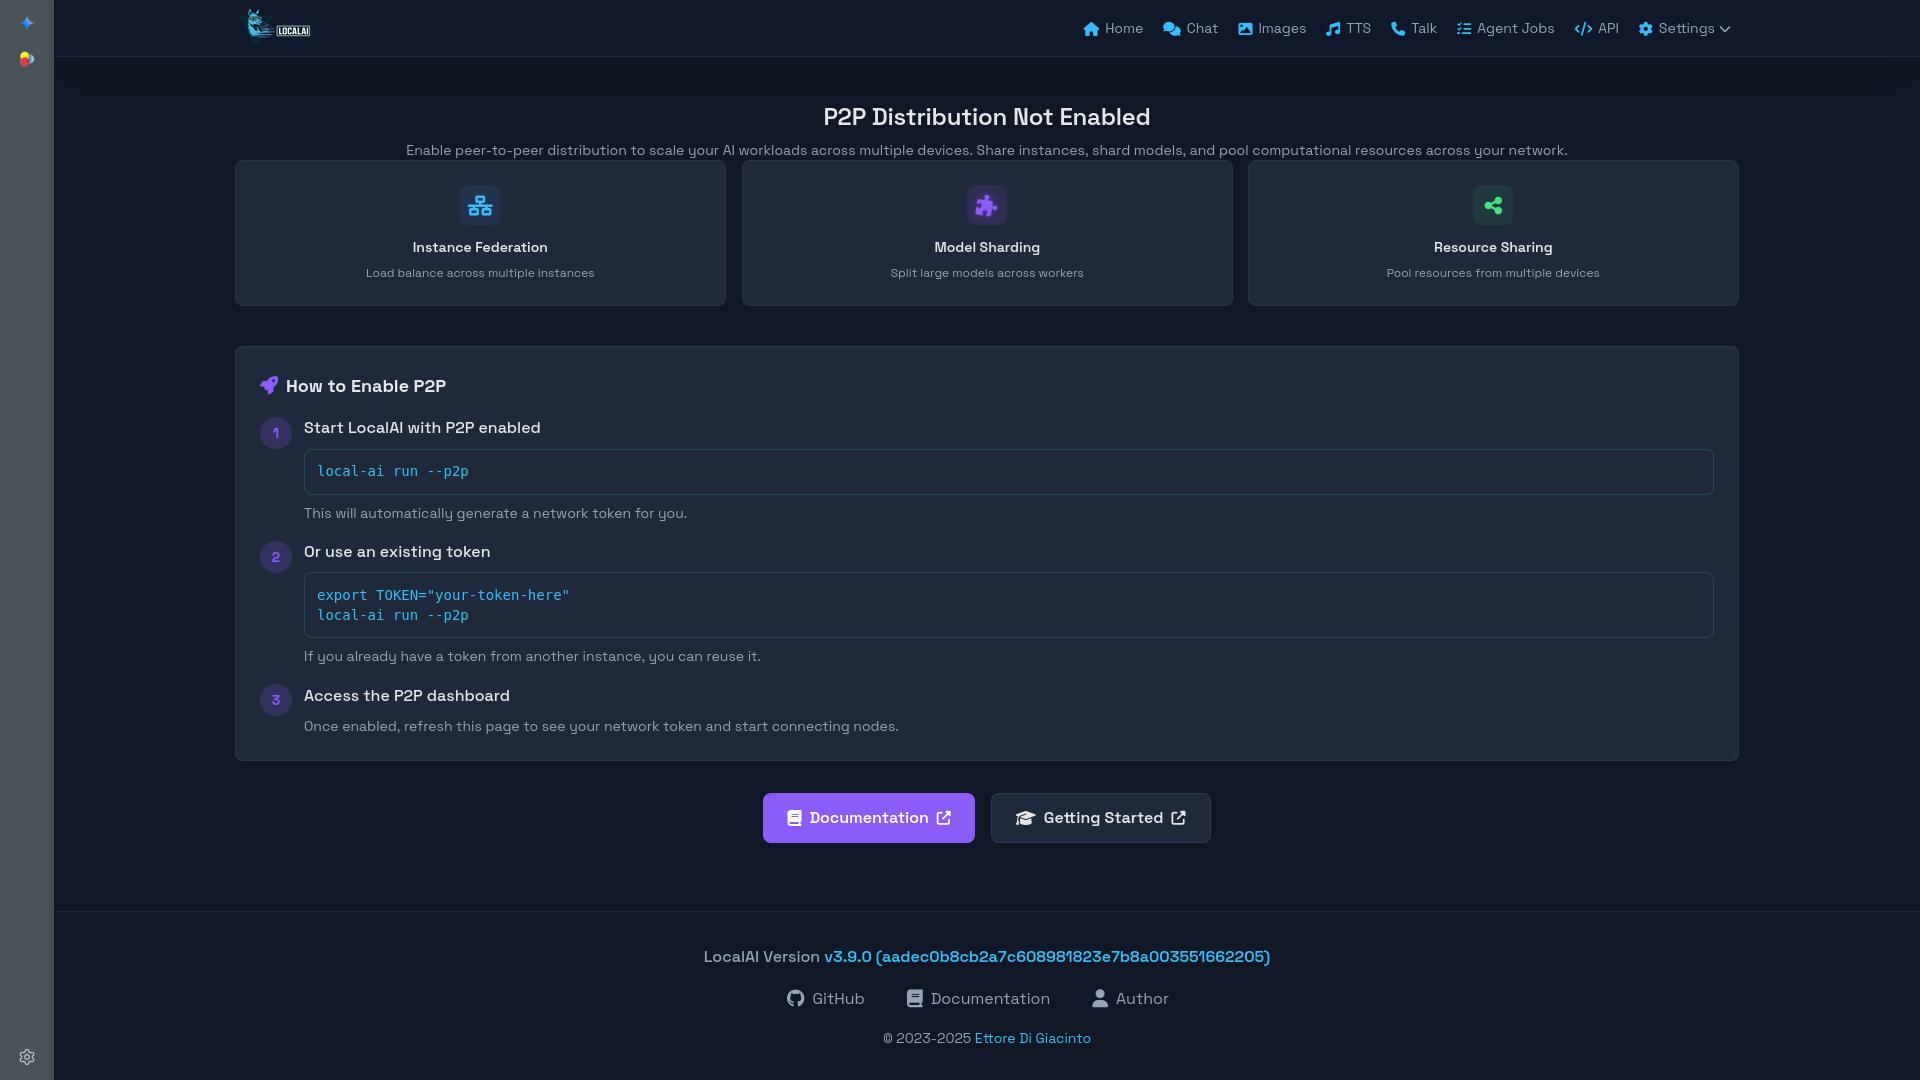1920x1080 pixels.
Task: Go to Home in the navigation bar
Action: coord(1113,29)
